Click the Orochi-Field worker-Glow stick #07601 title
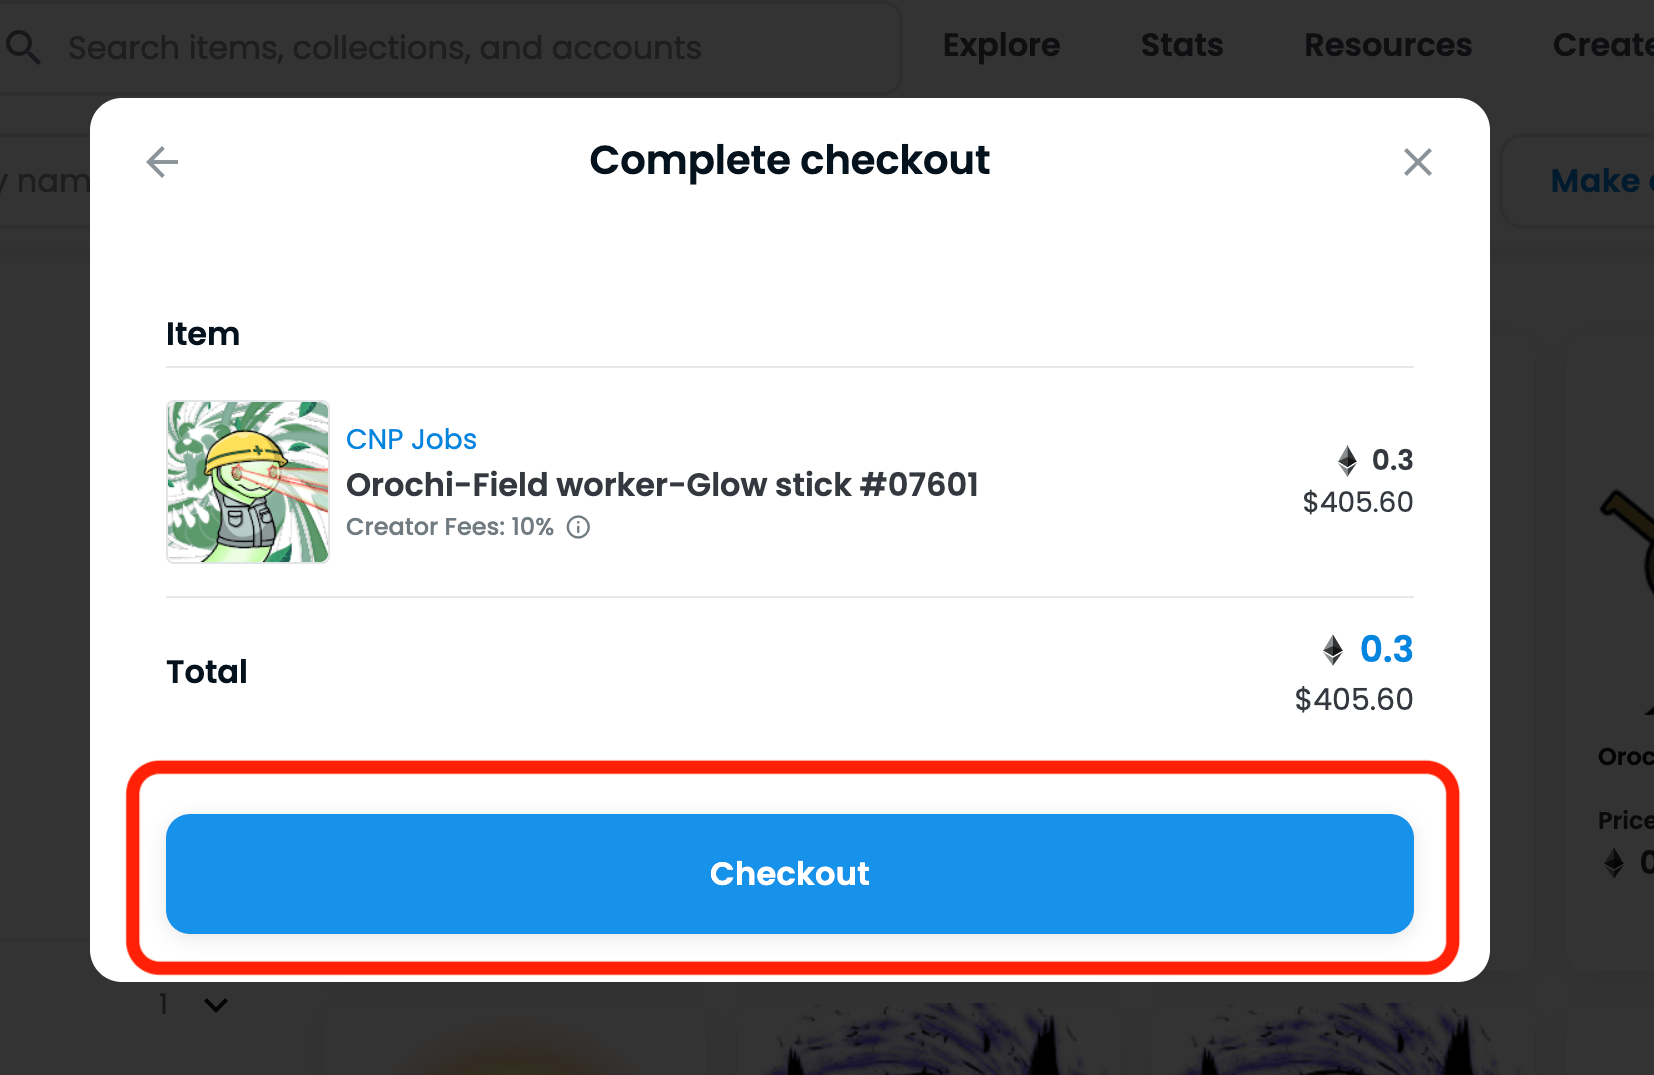1654x1075 pixels. pyautogui.click(x=662, y=485)
